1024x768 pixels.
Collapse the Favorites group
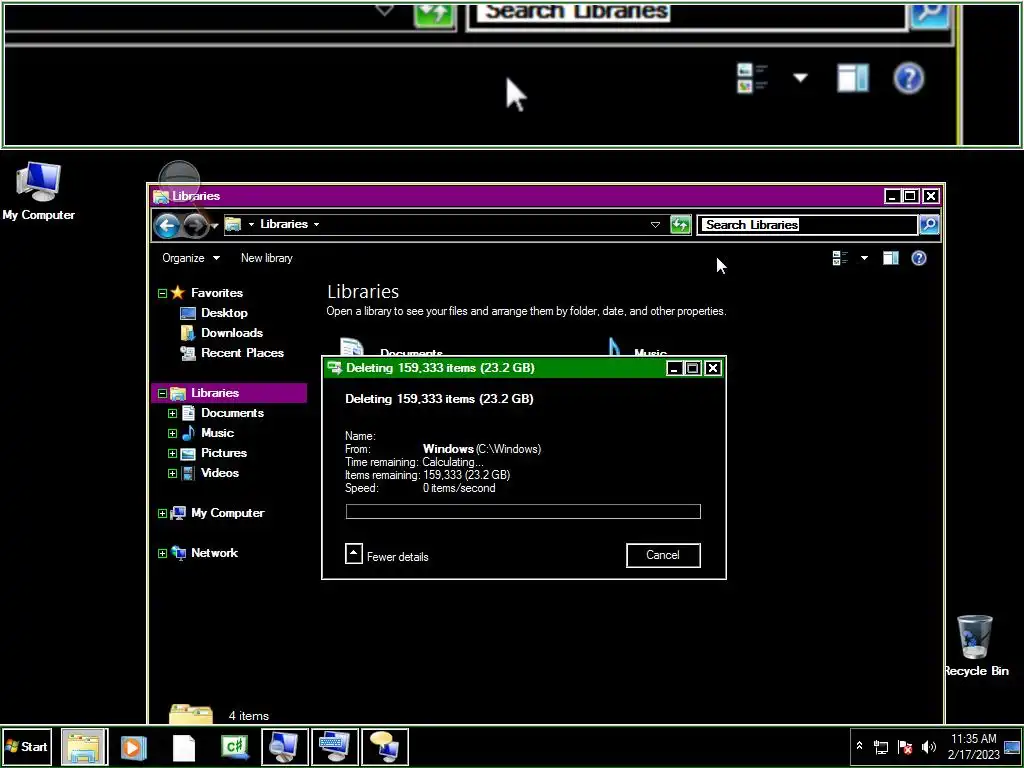point(163,294)
